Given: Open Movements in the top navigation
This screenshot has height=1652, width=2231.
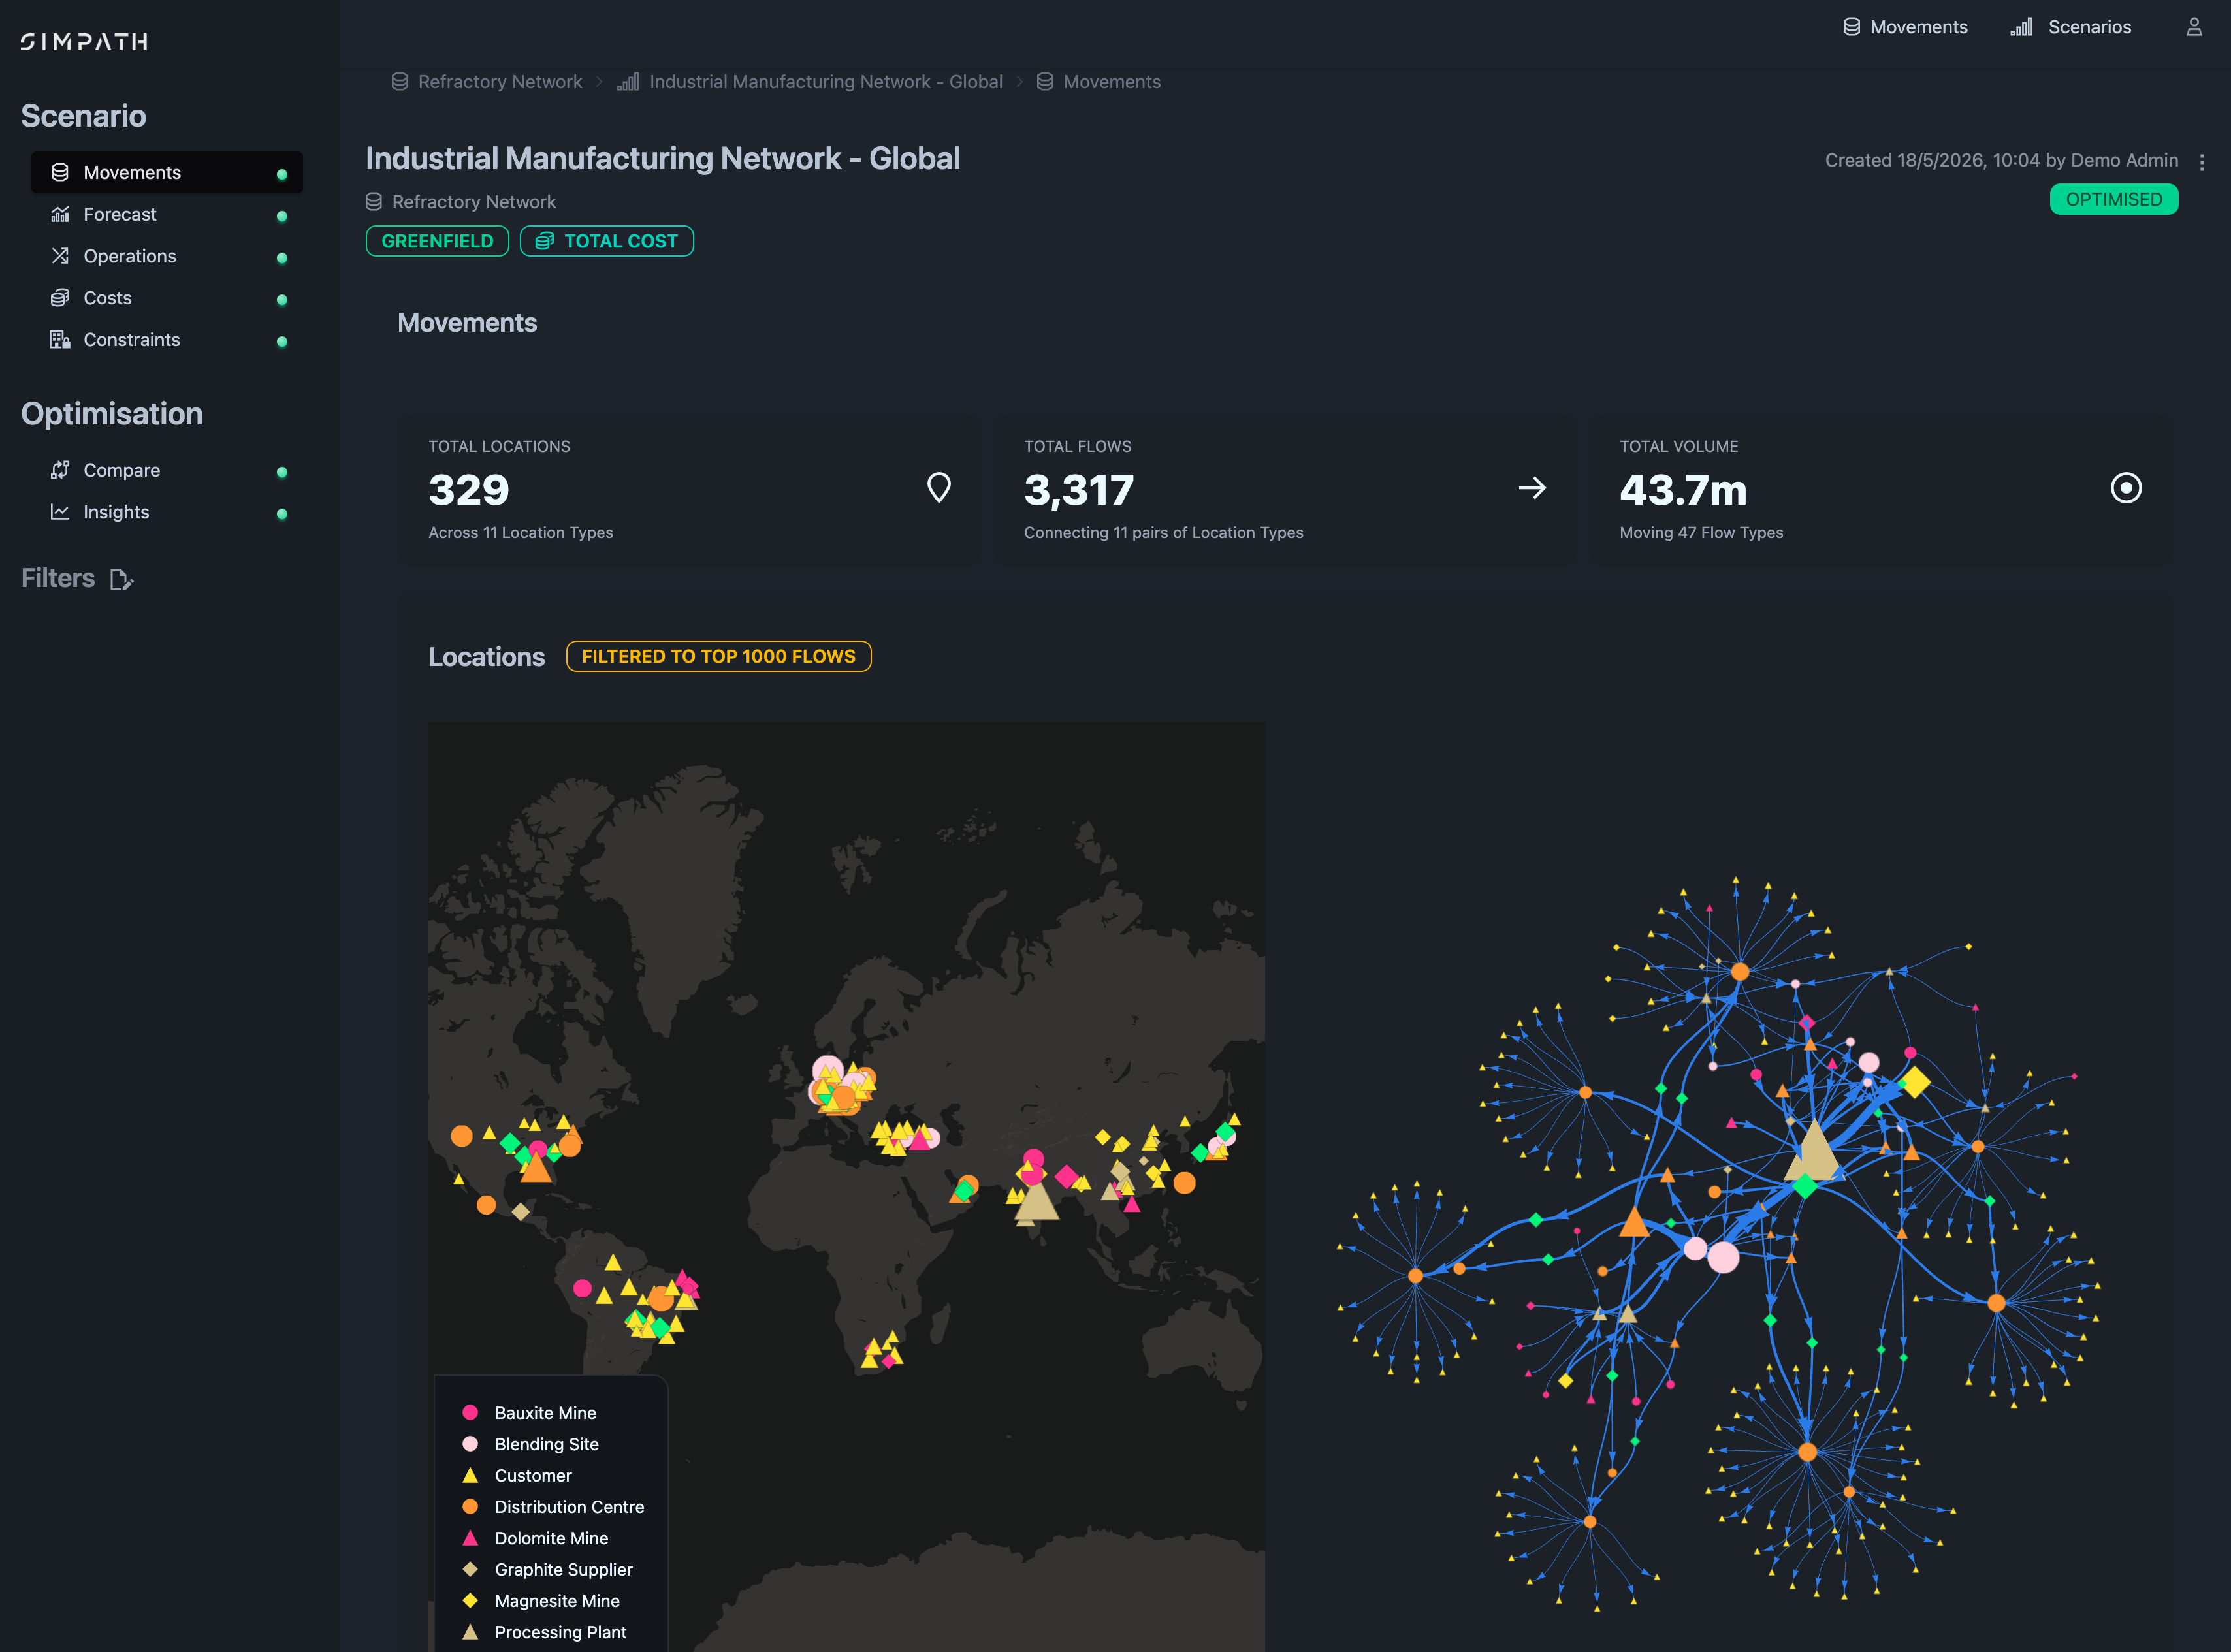Looking at the screenshot, I should pyautogui.click(x=1904, y=27).
